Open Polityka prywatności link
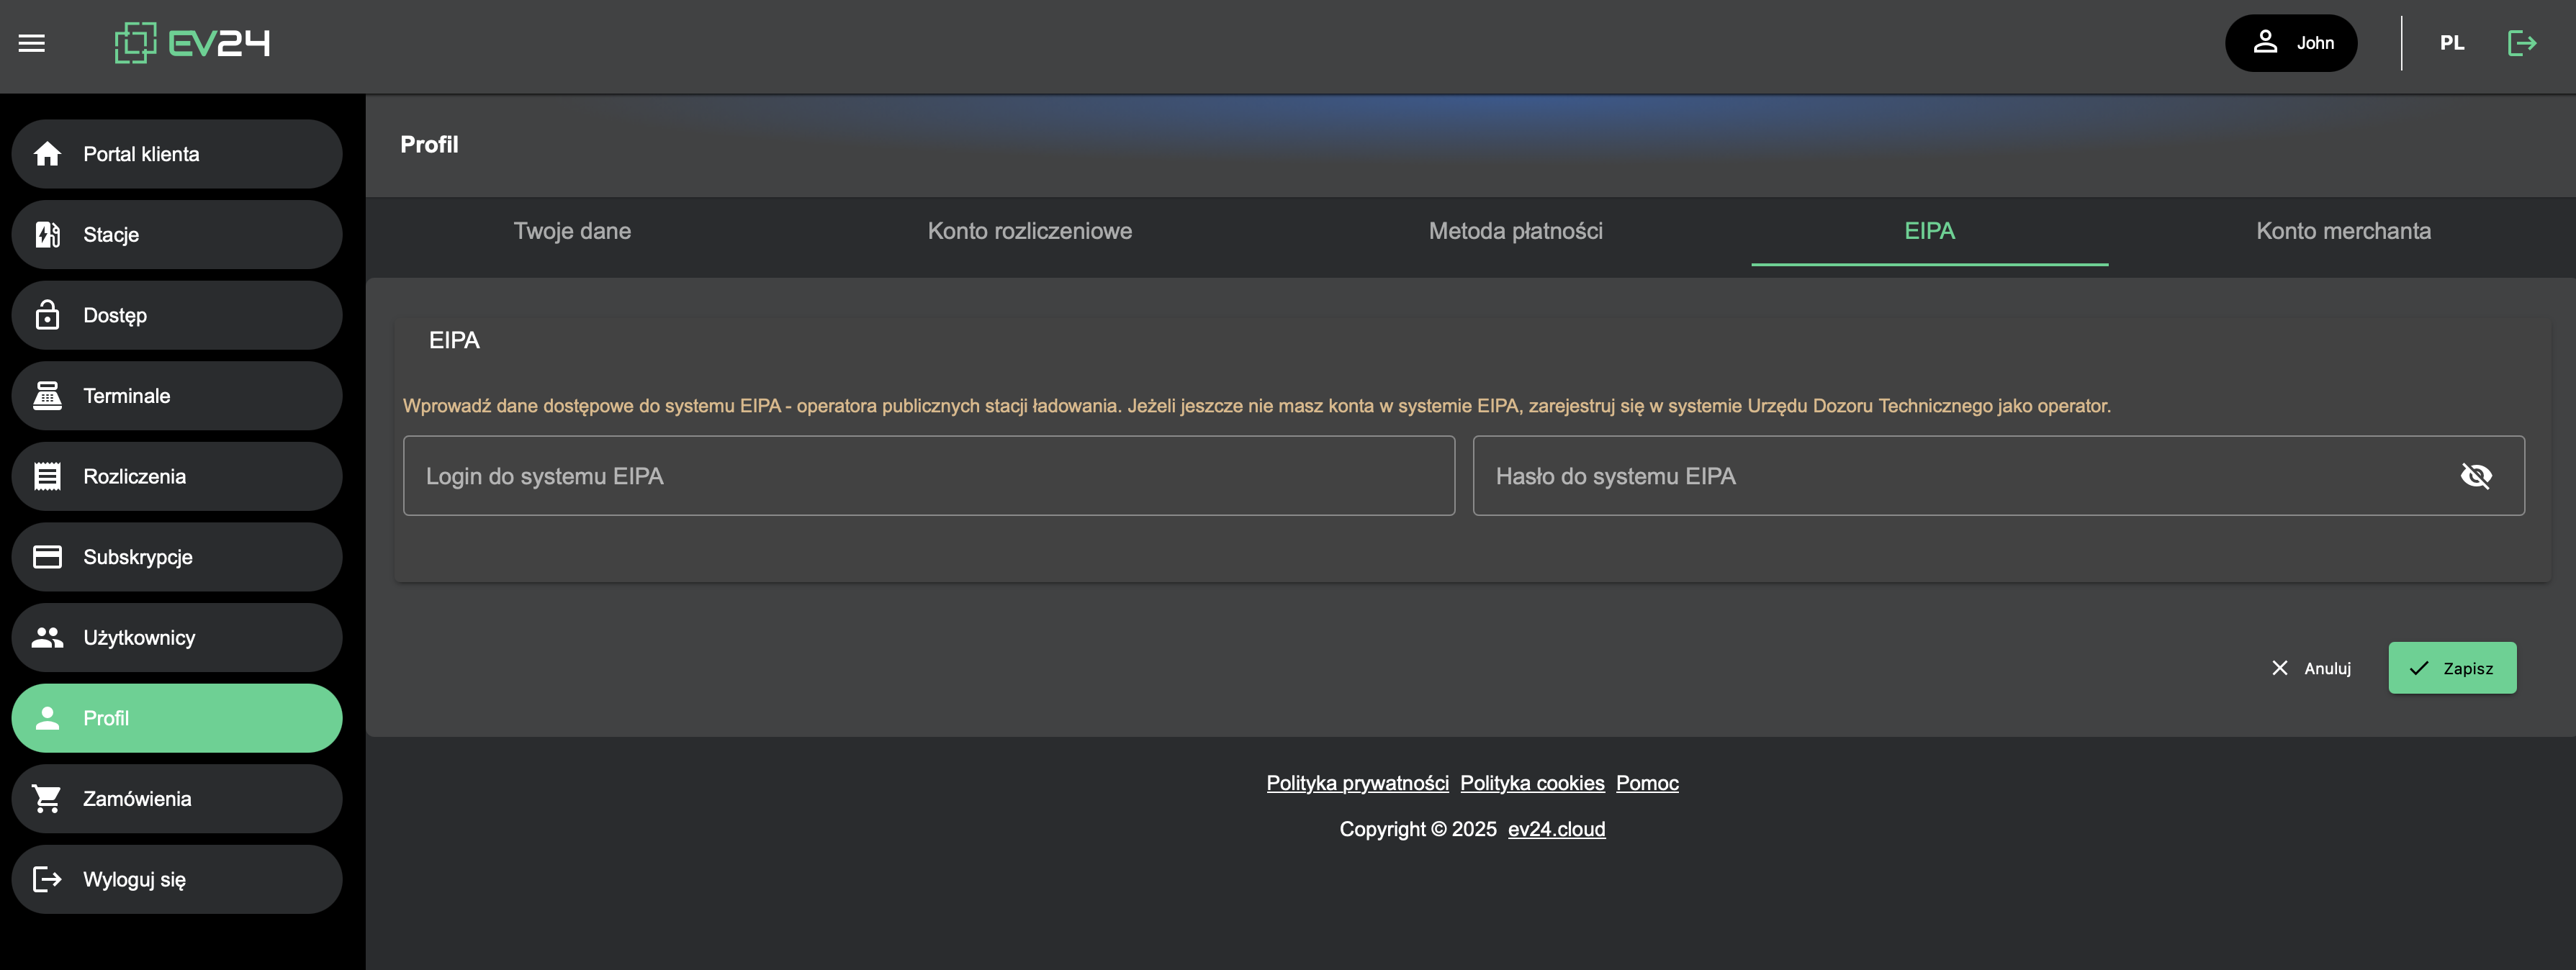 (x=1357, y=783)
